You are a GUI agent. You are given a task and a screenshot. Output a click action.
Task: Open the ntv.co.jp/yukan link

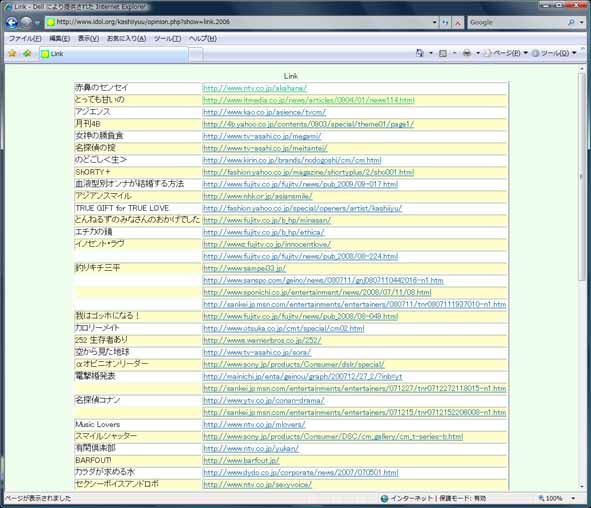[x=251, y=449]
